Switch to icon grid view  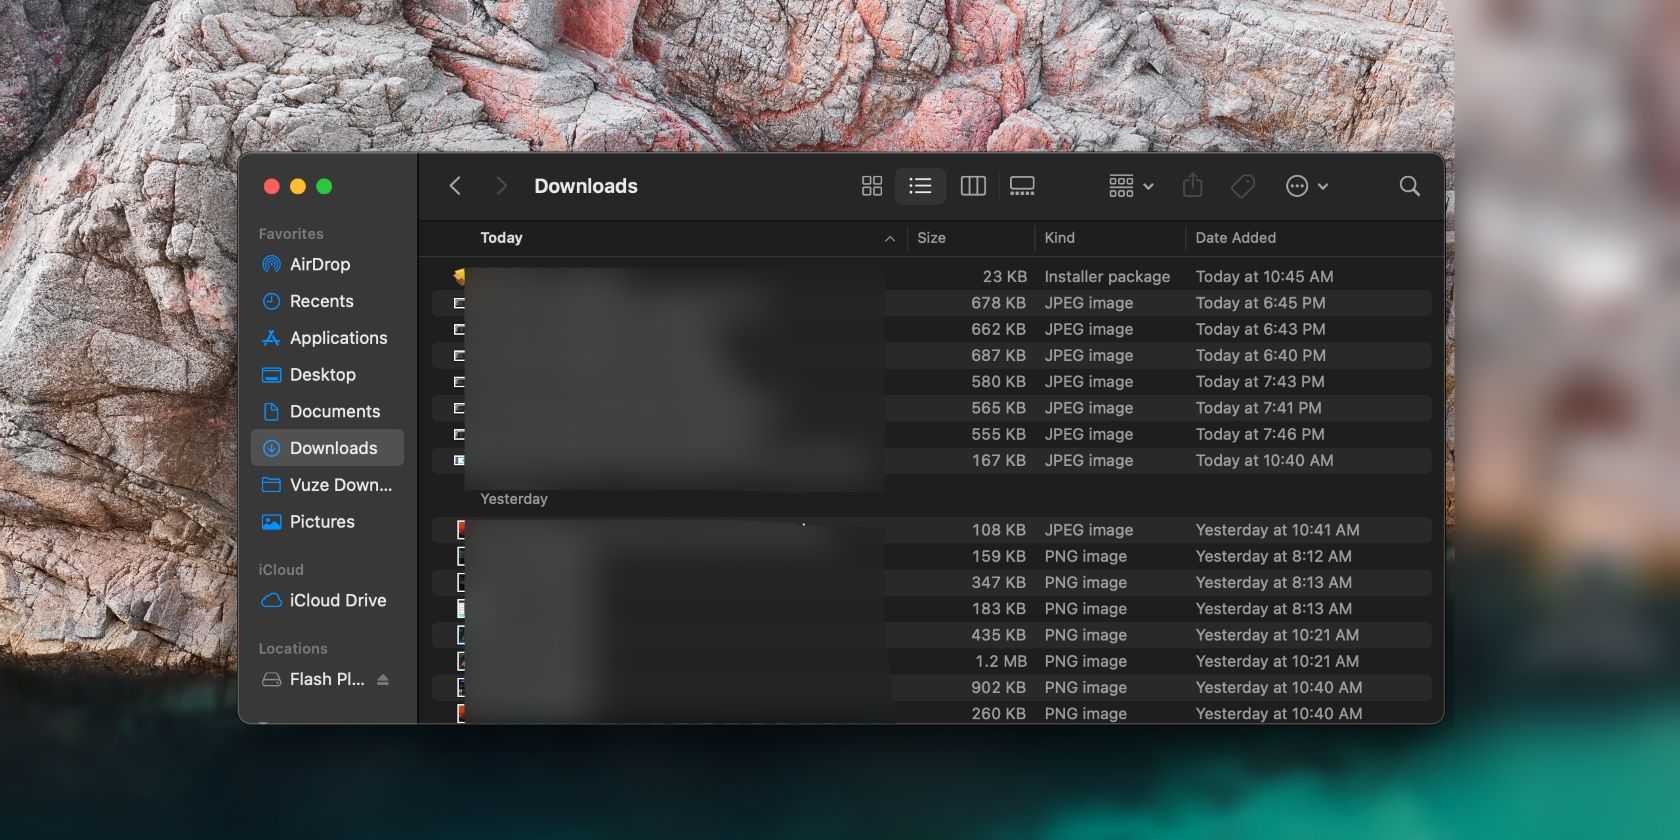tap(871, 186)
